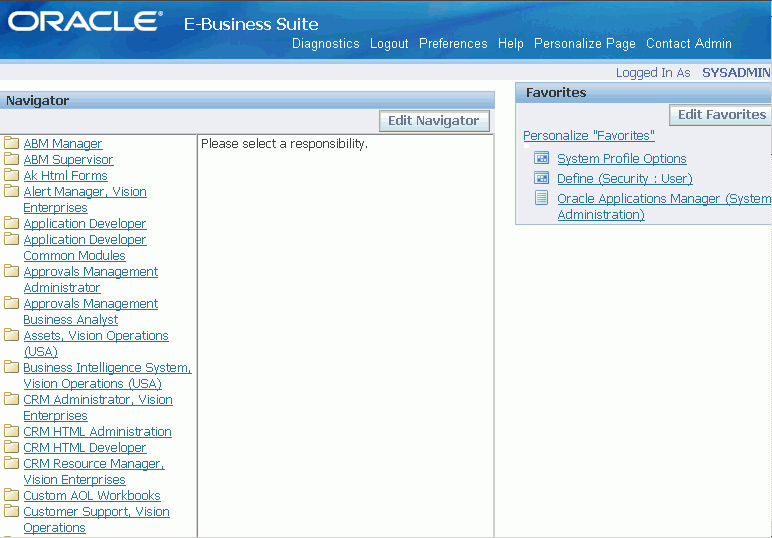Click the folder icon beside CRM HTML Administration
This screenshot has width=772, height=538.
12,431
